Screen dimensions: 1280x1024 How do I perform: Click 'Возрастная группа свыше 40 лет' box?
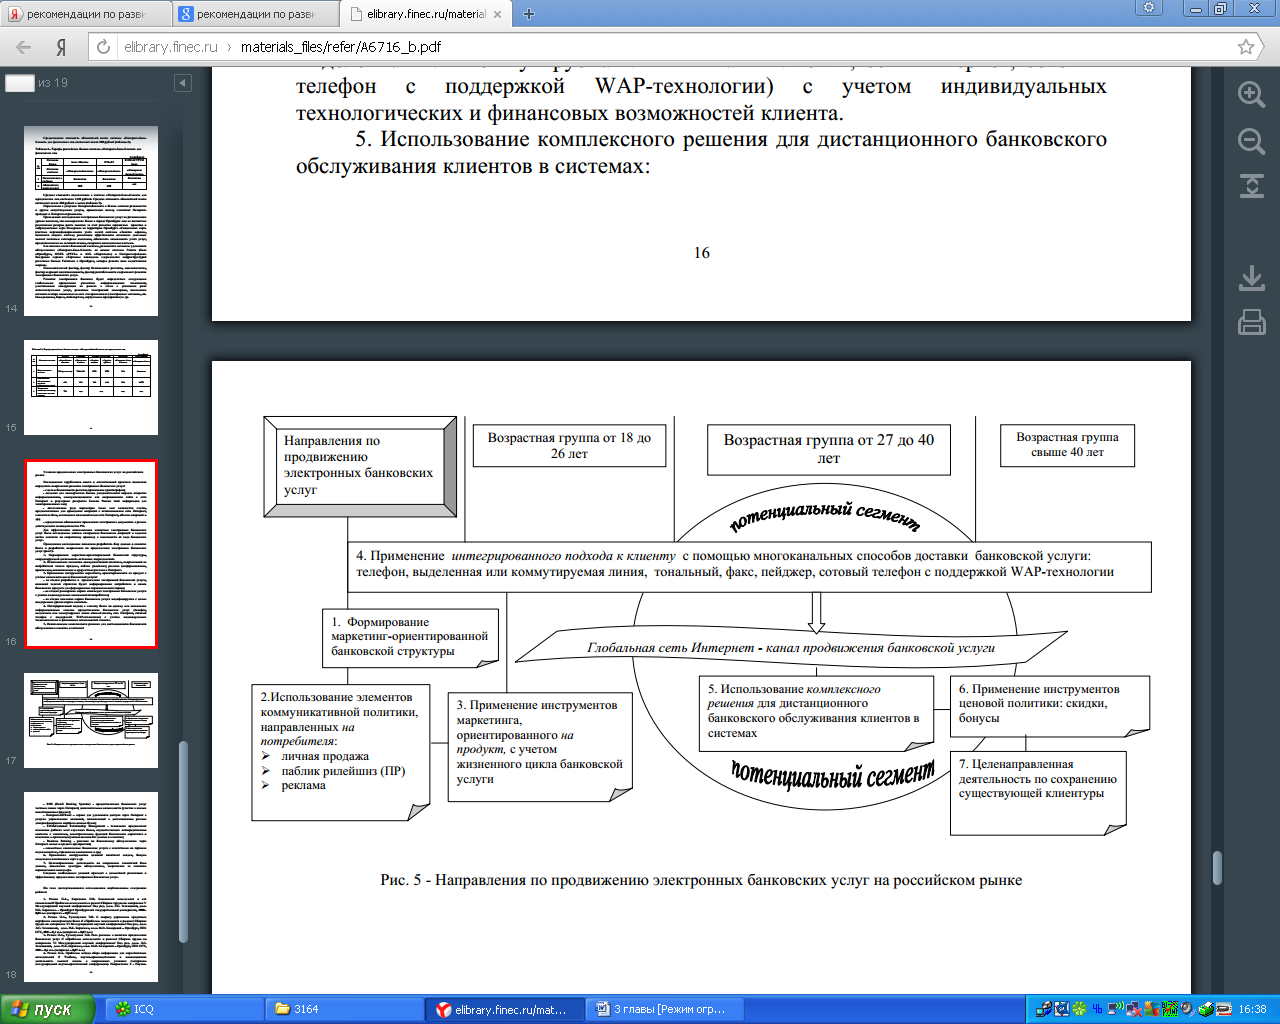(1067, 445)
